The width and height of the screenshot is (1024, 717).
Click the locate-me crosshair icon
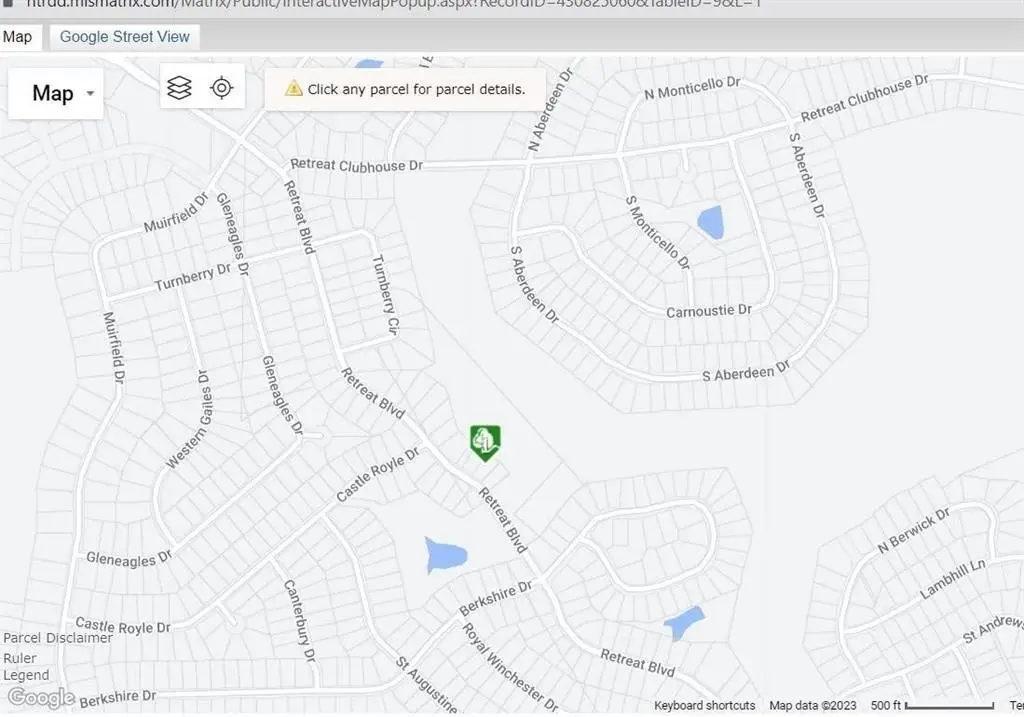[221, 88]
